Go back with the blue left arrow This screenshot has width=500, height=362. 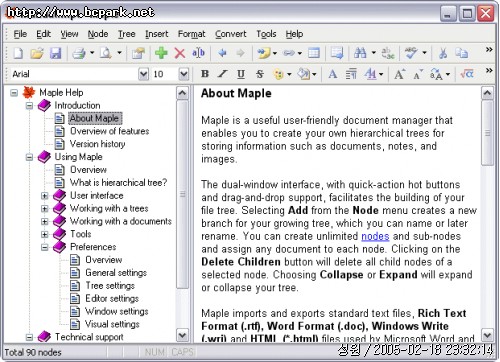coord(222,53)
